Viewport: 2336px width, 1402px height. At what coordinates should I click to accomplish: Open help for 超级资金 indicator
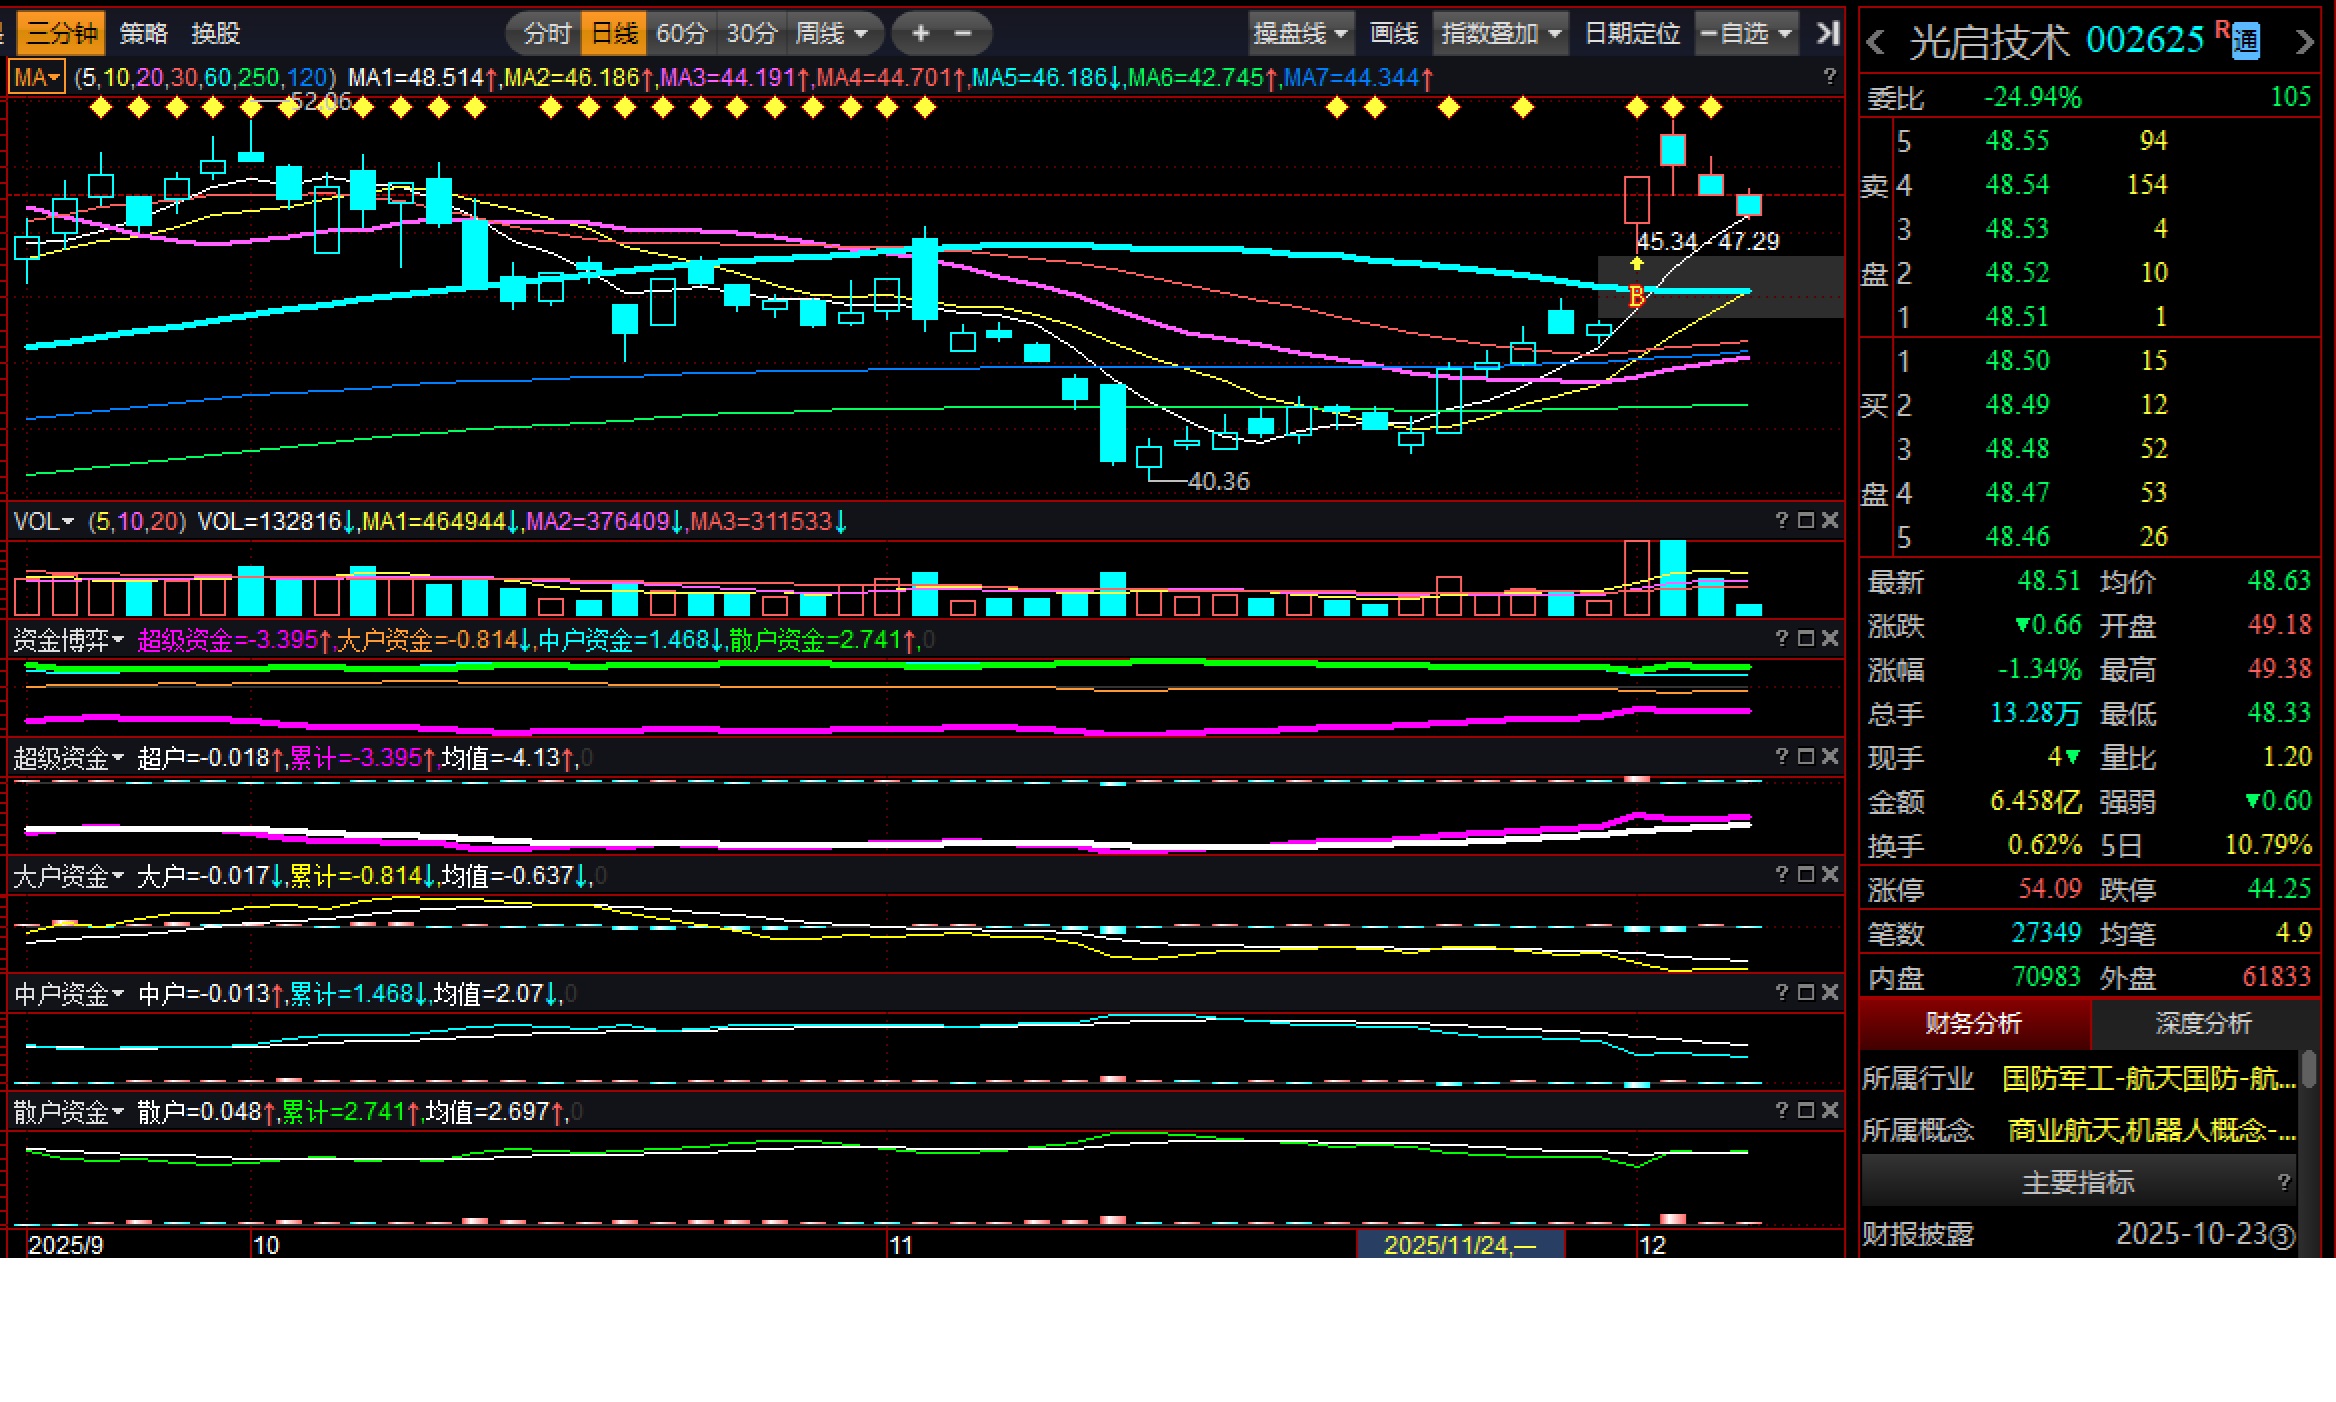(1781, 756)
